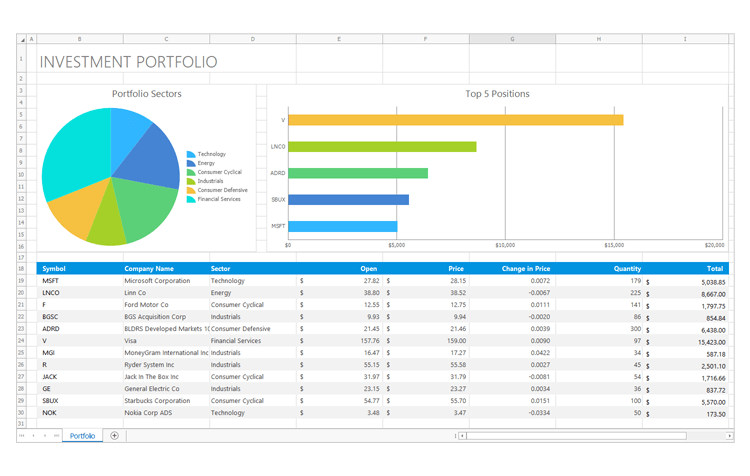Select the Symbol column header cell
The width and height of the screenshot is (750, 476).
click(78, 268)
